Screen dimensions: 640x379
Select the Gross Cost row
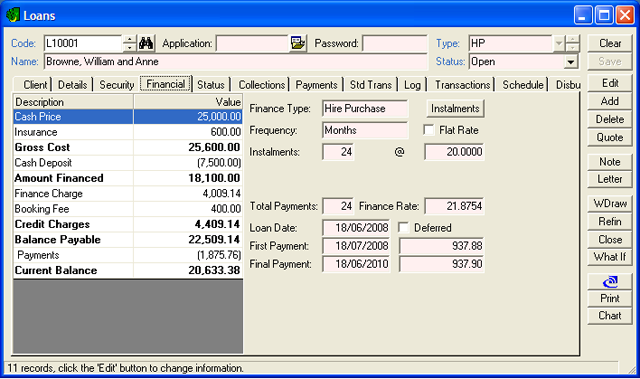(128, 147)
